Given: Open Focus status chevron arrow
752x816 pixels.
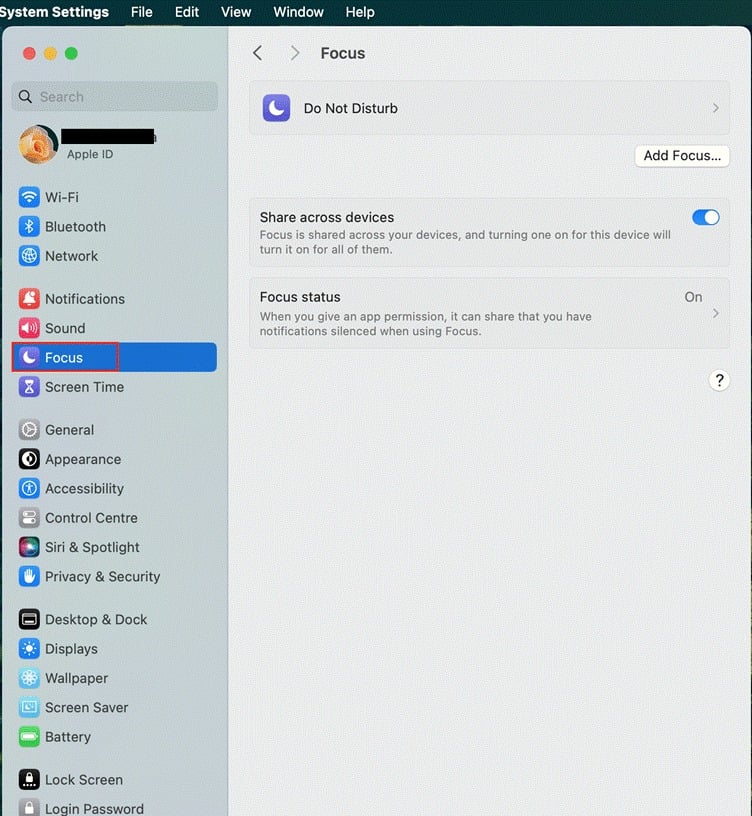Looking at the screenshot, I should 716,313.
